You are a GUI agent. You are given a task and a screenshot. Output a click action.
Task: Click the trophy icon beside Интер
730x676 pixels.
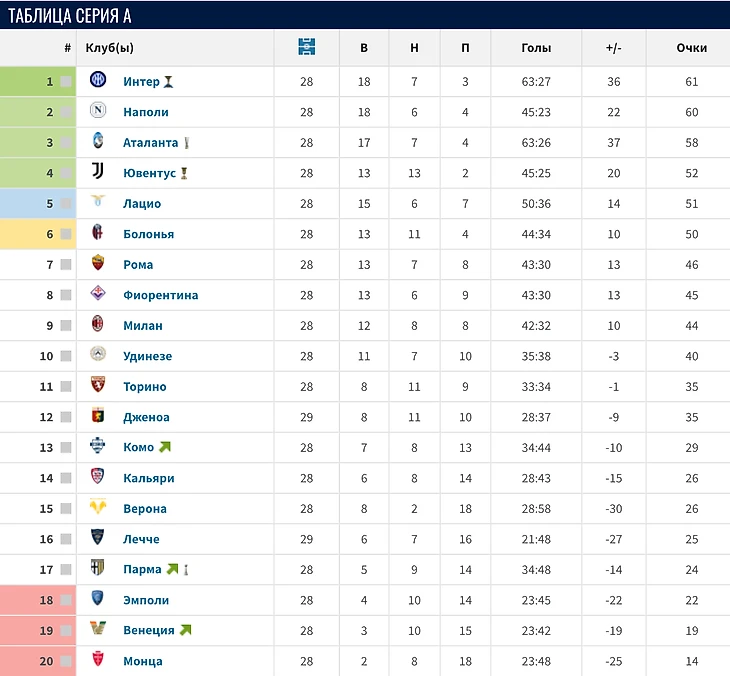169,82
